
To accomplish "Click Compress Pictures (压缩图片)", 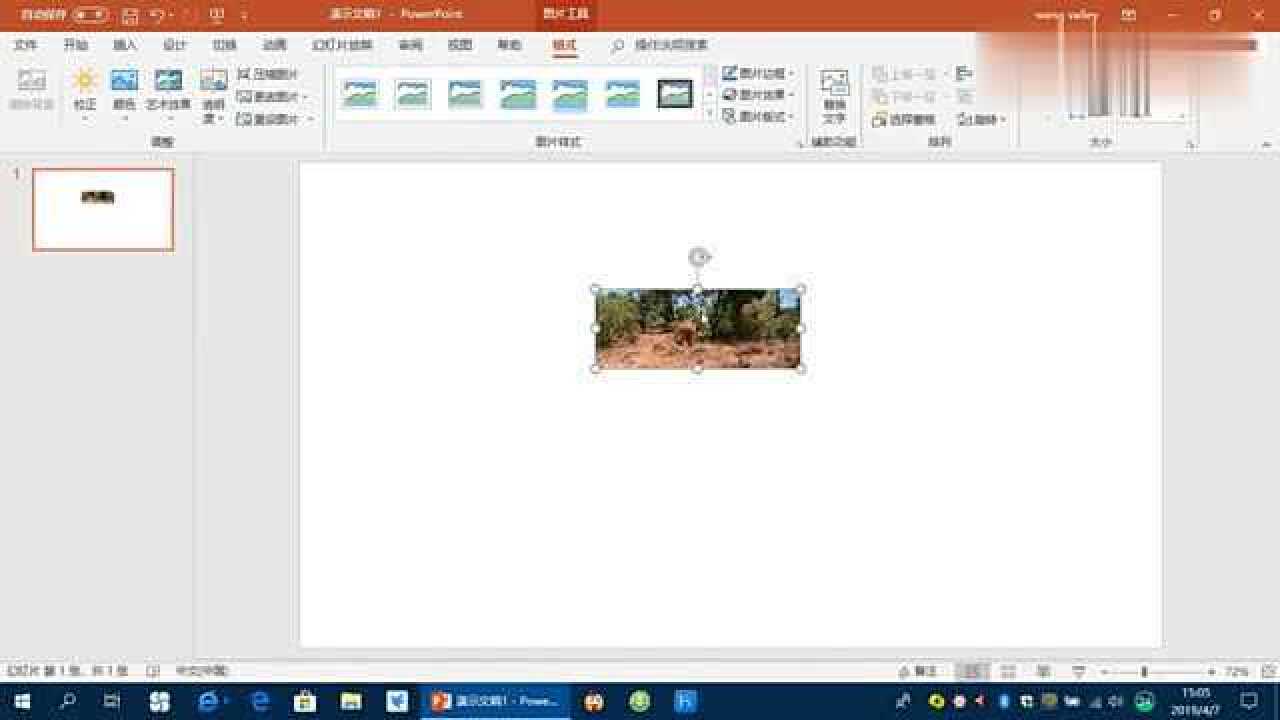I will tap(268, 74).
